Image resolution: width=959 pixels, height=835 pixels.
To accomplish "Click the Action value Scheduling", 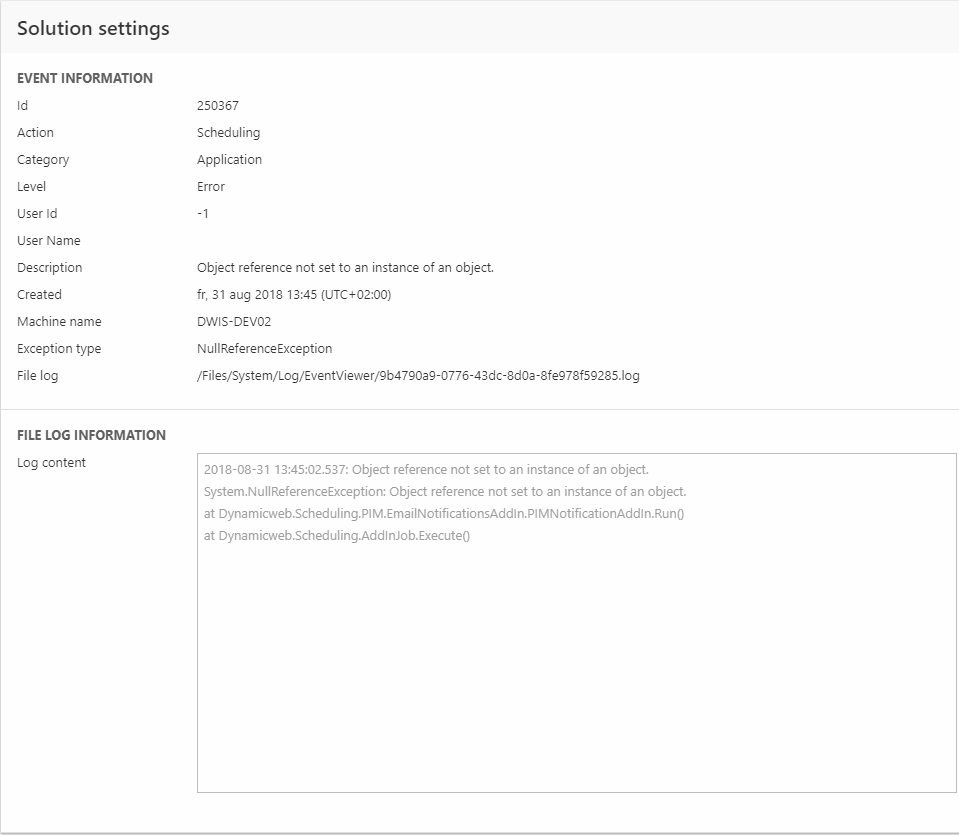I will click(228, 133).
